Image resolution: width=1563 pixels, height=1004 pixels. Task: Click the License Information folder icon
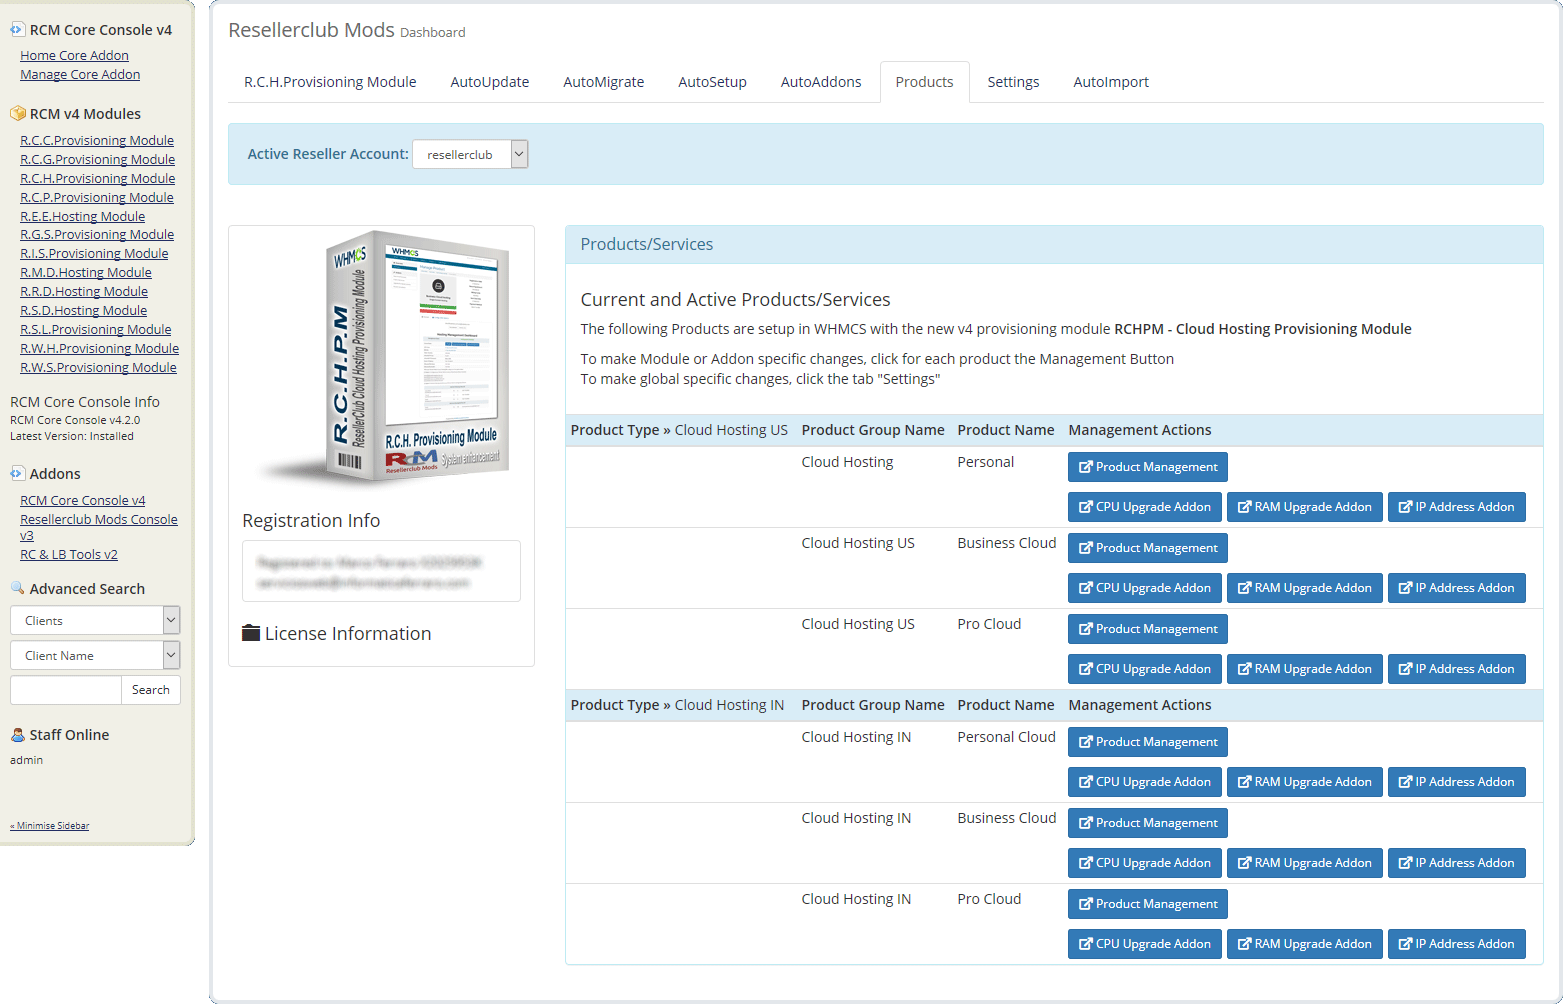(251, 633)
